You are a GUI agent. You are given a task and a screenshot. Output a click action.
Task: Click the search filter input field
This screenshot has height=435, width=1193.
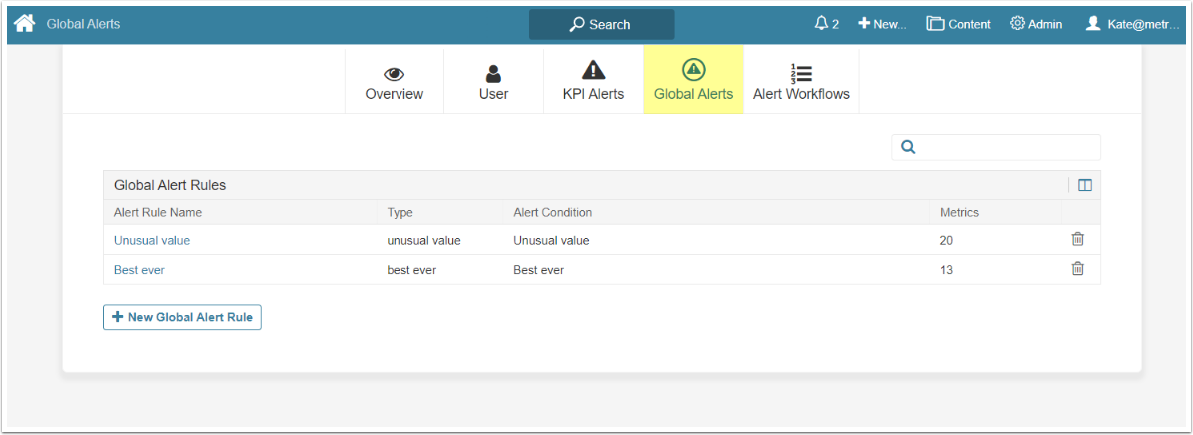coord(996,148)
